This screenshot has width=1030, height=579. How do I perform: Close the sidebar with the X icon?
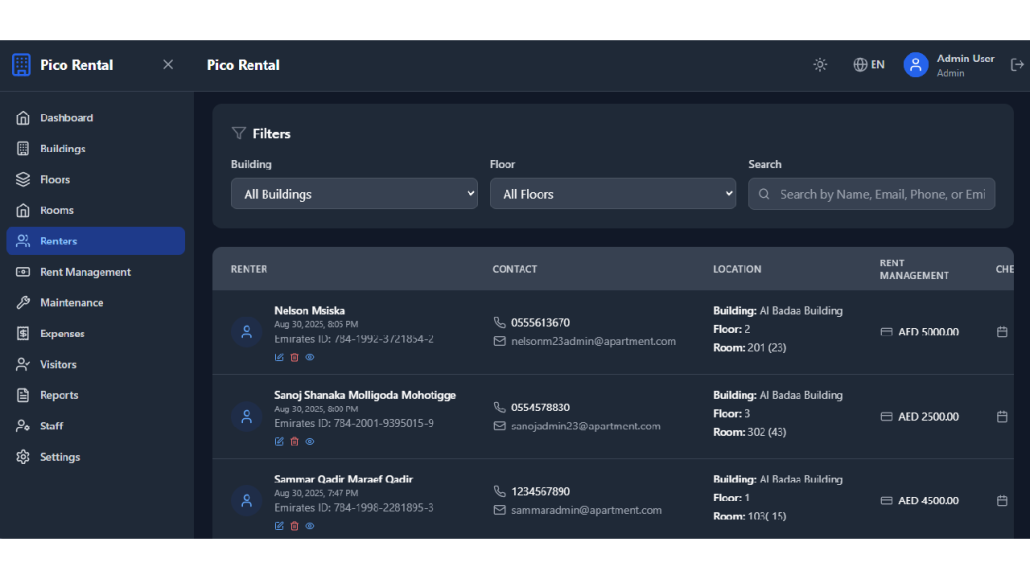point(168,65)
